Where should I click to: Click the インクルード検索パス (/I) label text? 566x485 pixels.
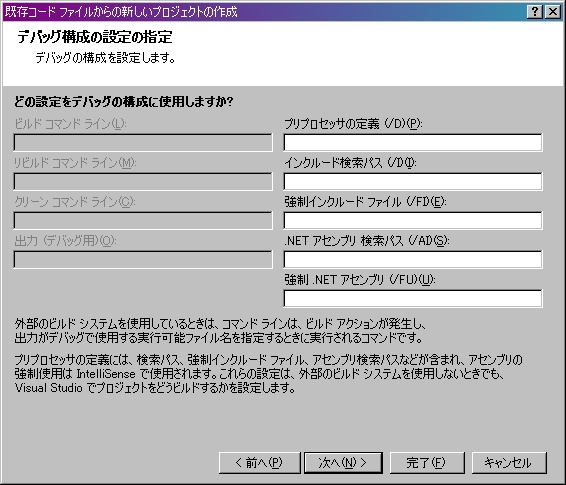click(350, 163)
